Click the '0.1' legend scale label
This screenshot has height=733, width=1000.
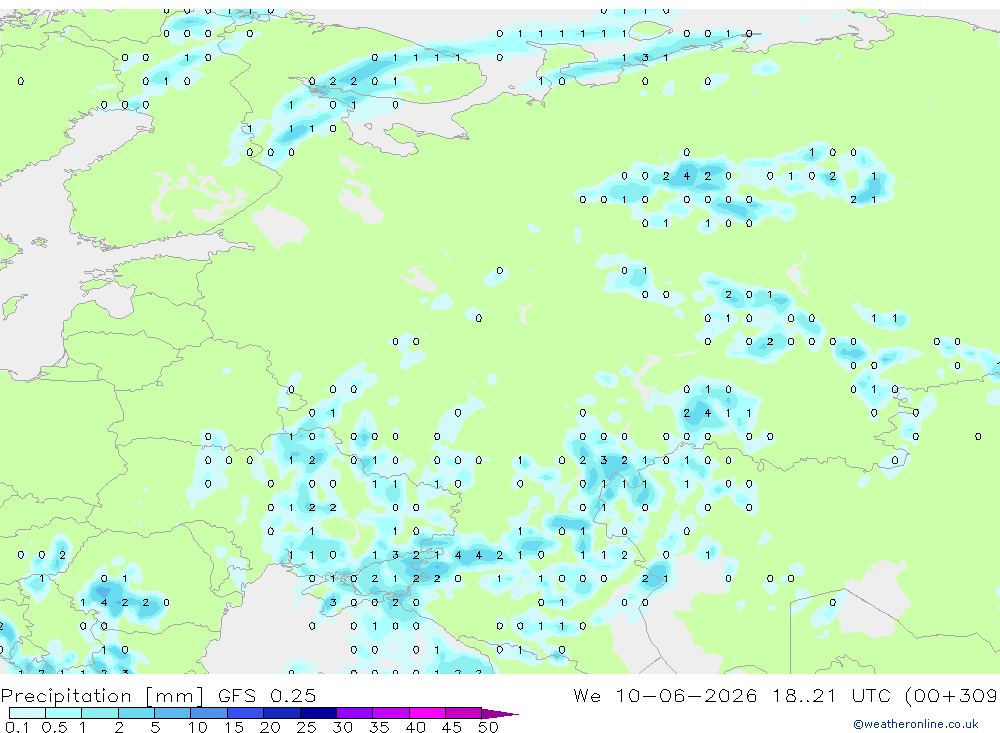pyautogui.click(x=17, y=727)
